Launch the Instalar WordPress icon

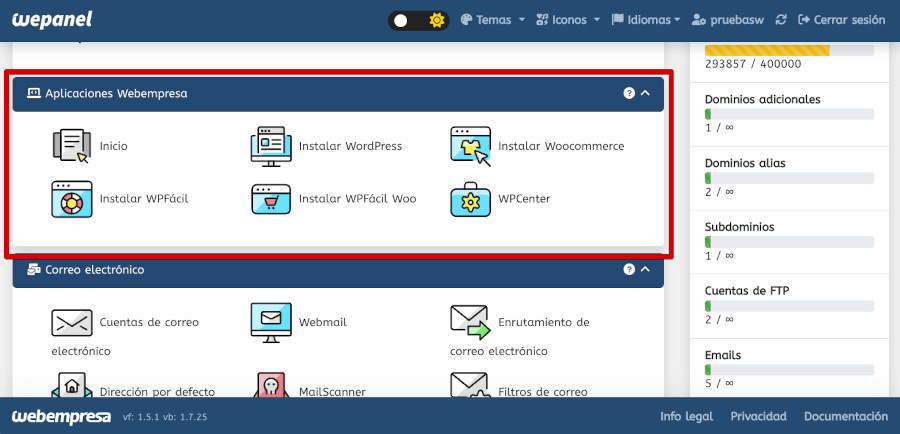[271, 146]
